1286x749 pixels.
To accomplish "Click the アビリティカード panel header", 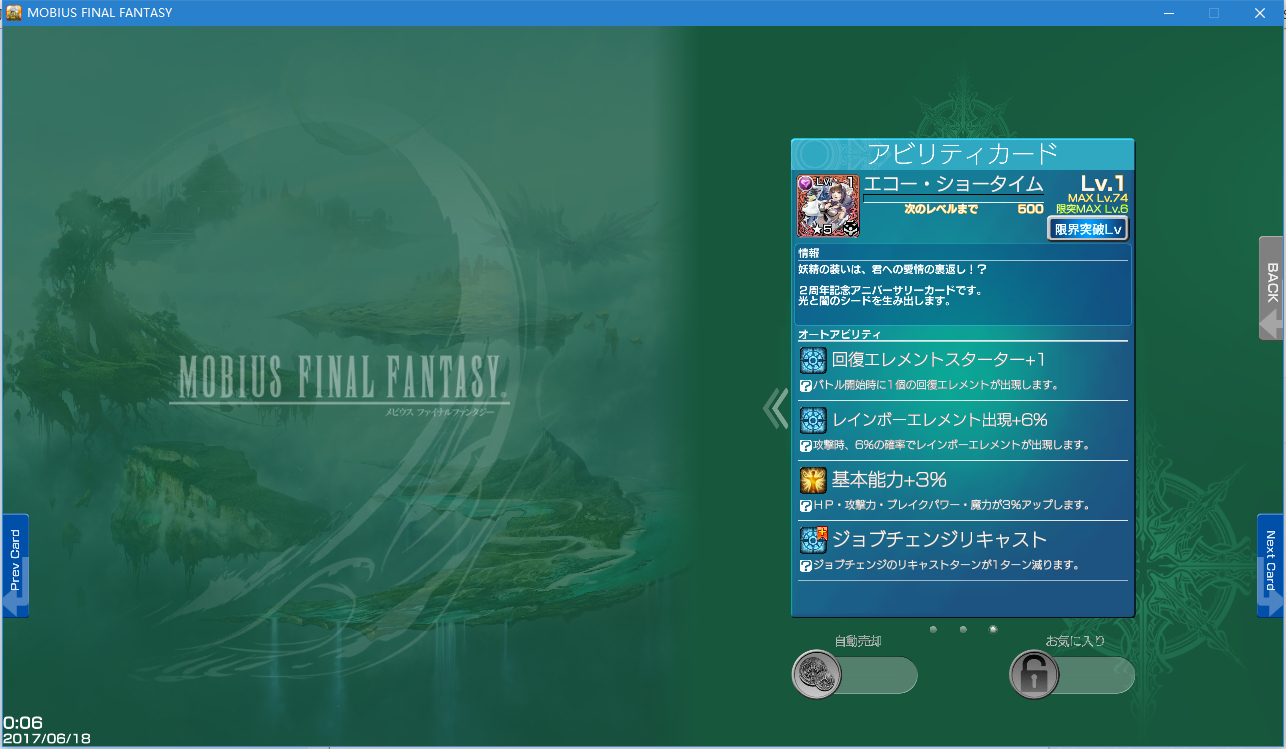I will tap(962, 154).
